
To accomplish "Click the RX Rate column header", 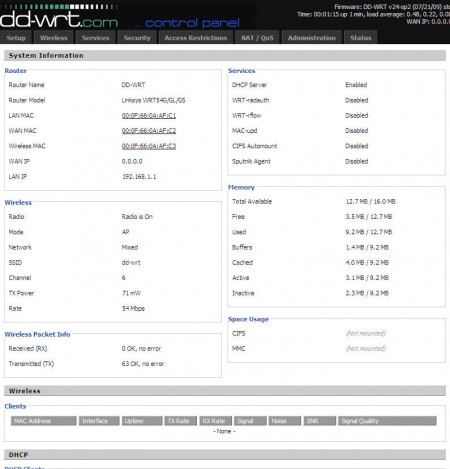I will click(216, 421).
